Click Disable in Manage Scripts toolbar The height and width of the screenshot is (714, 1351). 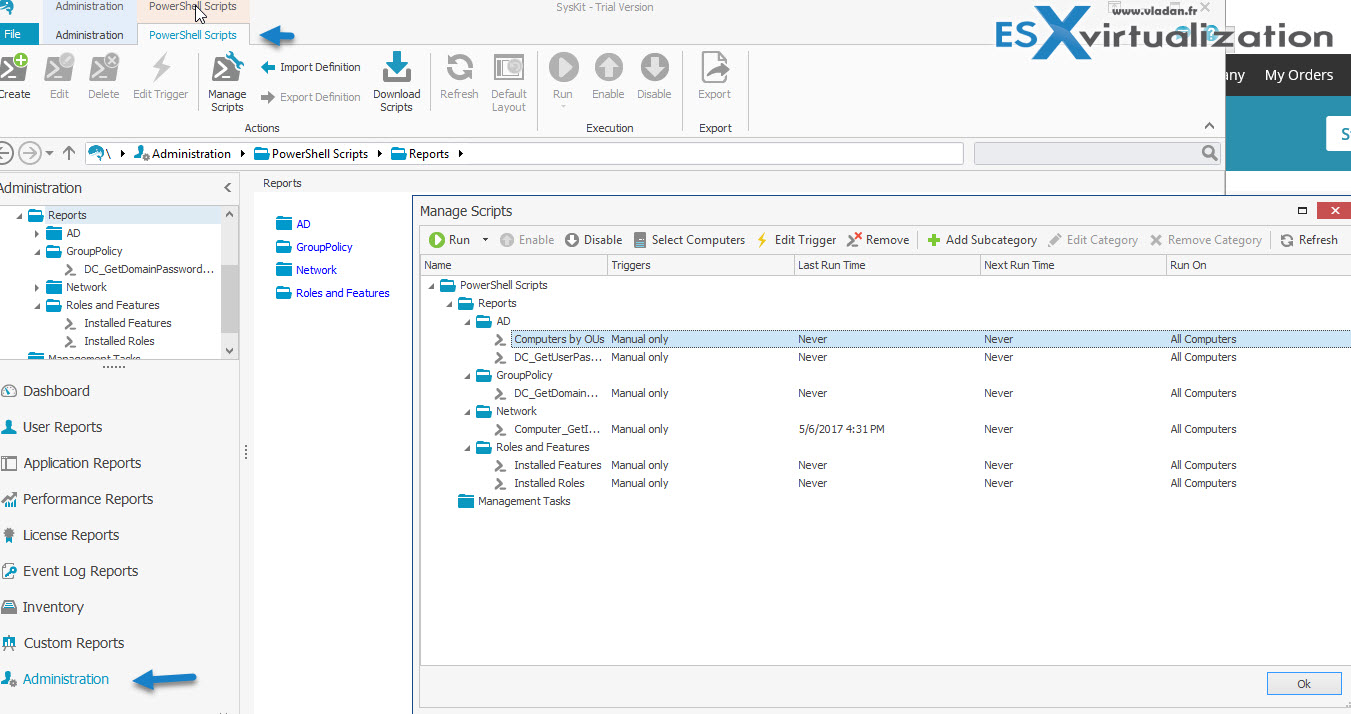[x=593, y=240]
